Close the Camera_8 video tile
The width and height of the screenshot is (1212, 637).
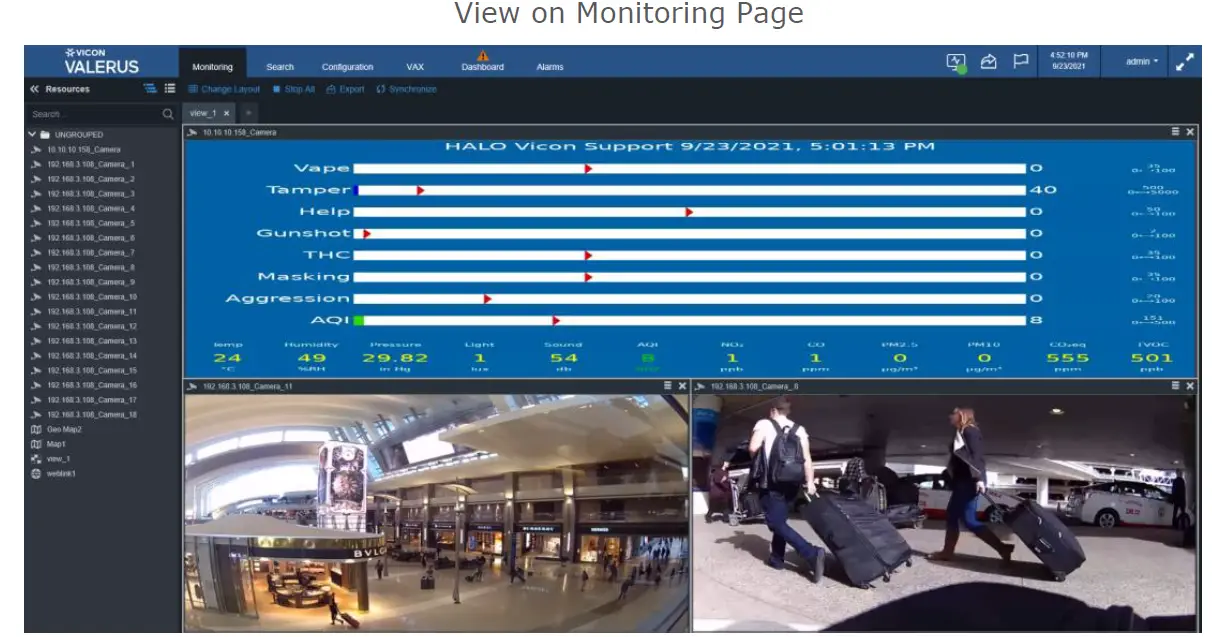1190,386
